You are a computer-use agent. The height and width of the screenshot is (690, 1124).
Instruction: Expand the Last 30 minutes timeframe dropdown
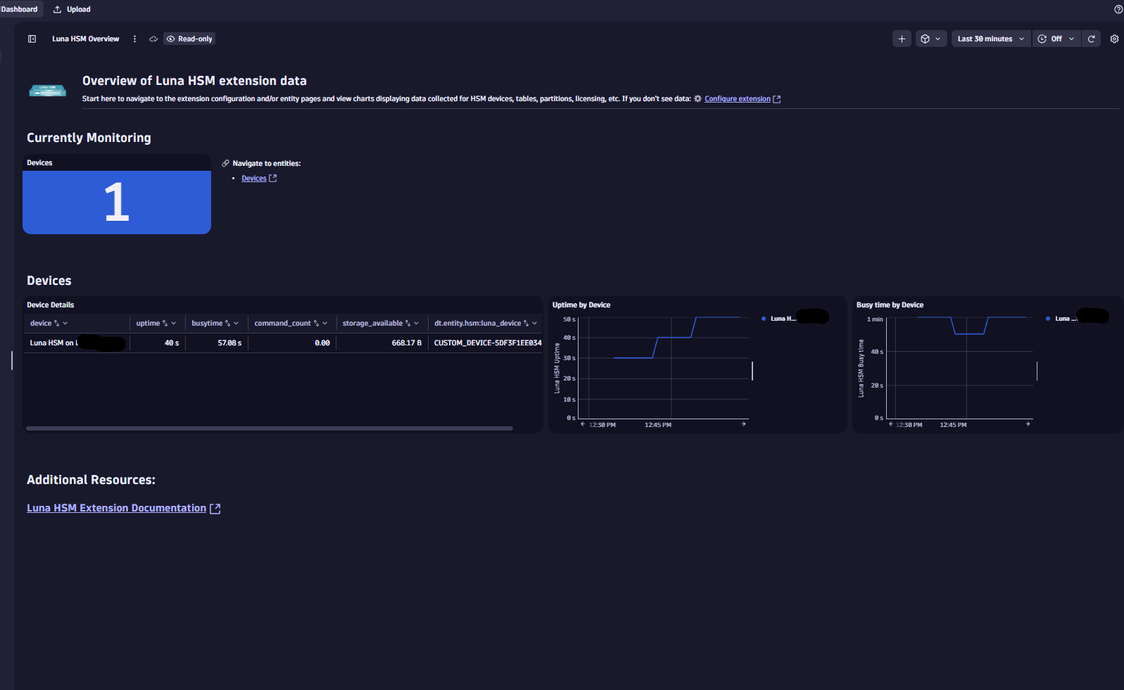click(990, 39)
